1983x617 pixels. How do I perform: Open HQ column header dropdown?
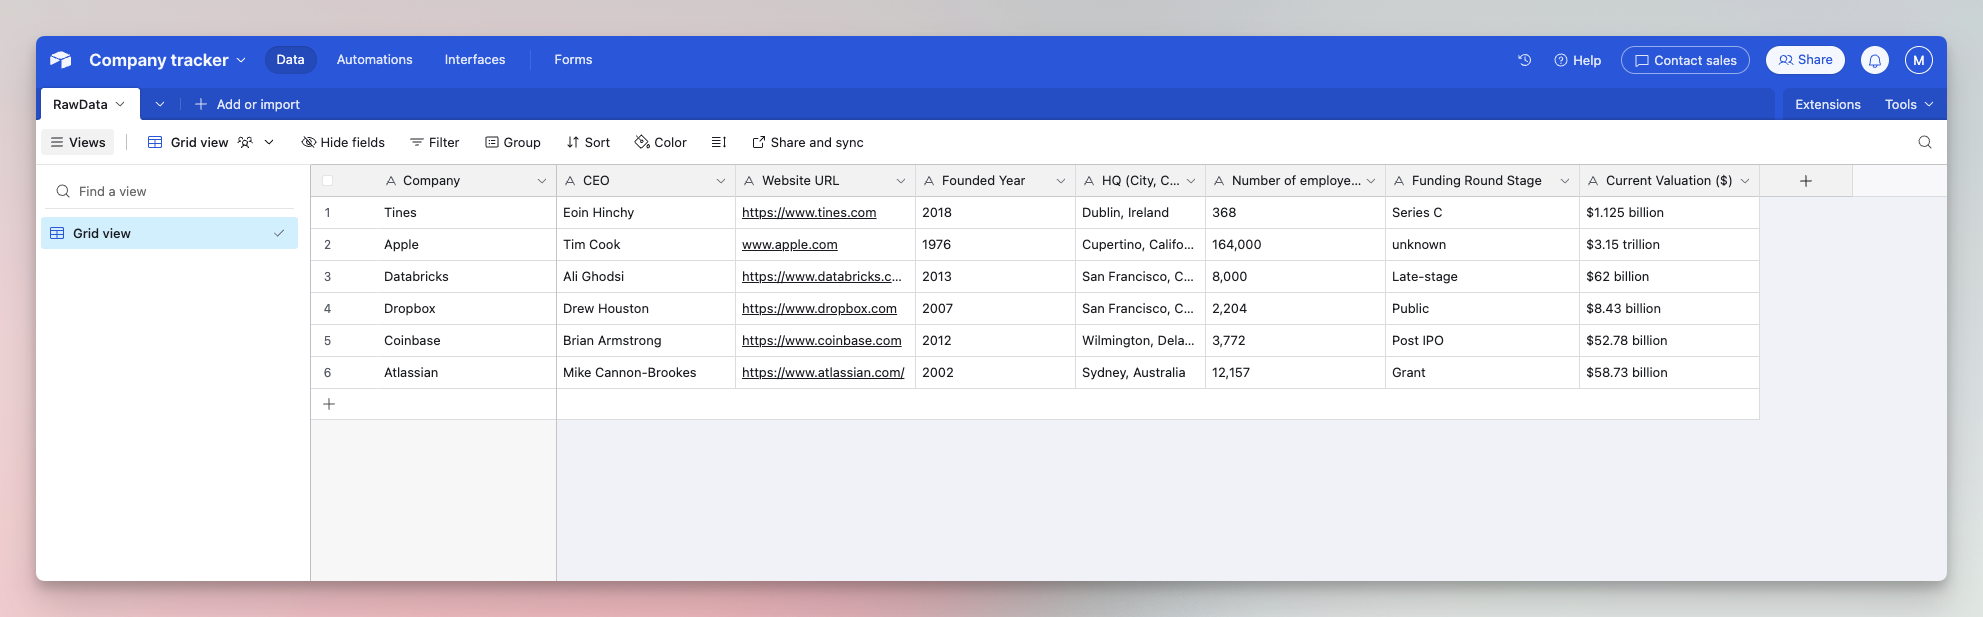tap(1191, 181)
